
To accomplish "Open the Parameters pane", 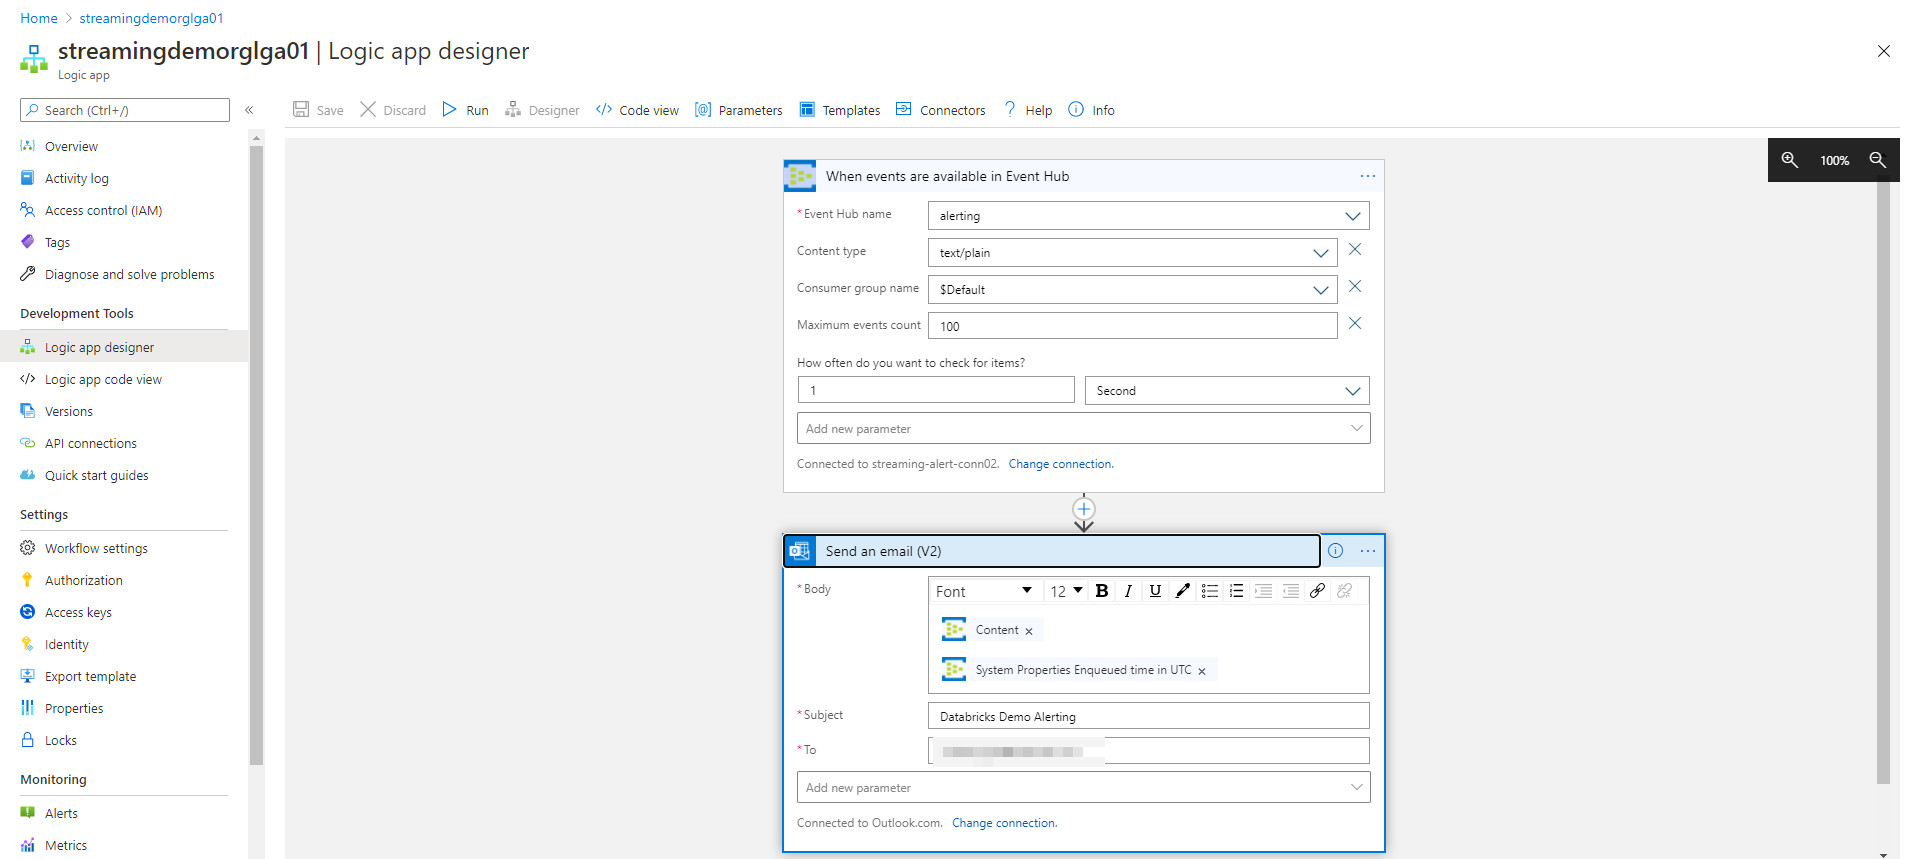I will (x=739, y=110).
